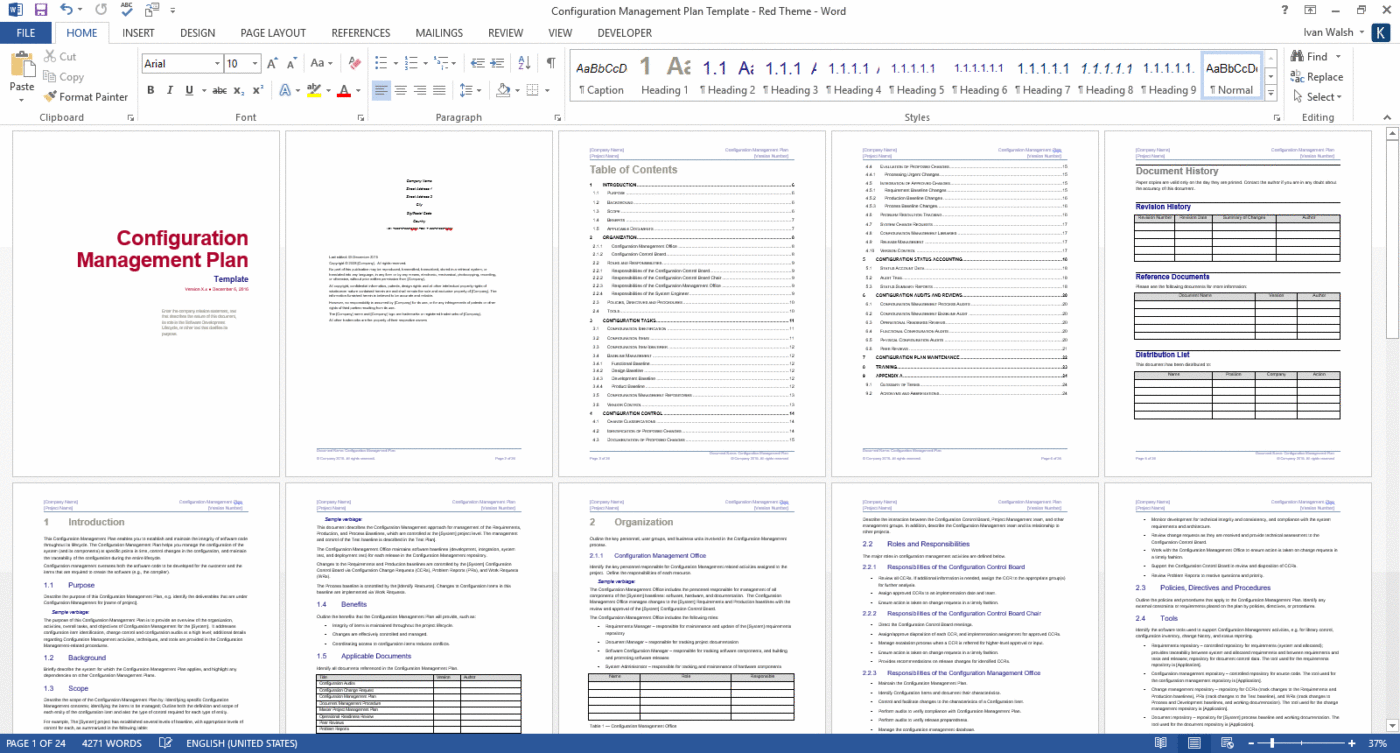Toggle Italic formatting on

pos(169,90)
